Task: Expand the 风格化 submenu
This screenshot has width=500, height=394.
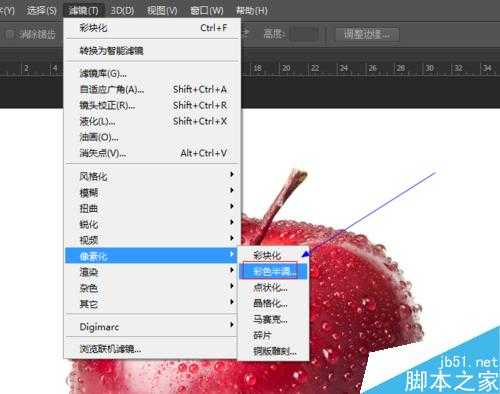Action: tap(152, 176)
